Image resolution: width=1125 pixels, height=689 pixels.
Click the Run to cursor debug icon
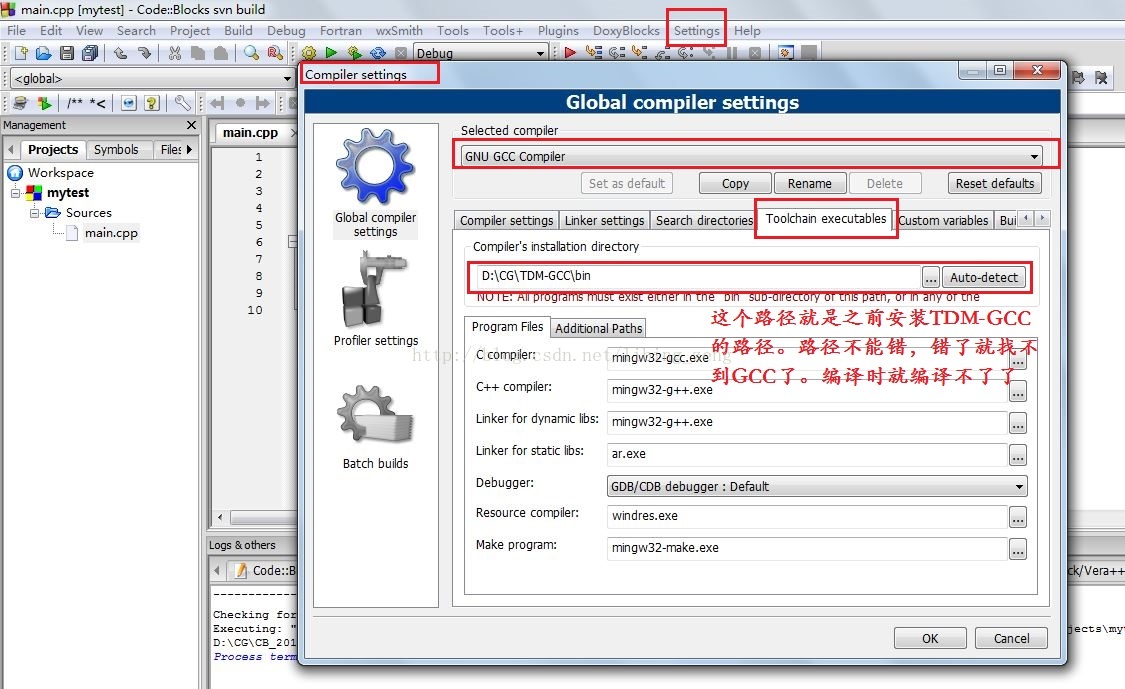click(593, 52)
